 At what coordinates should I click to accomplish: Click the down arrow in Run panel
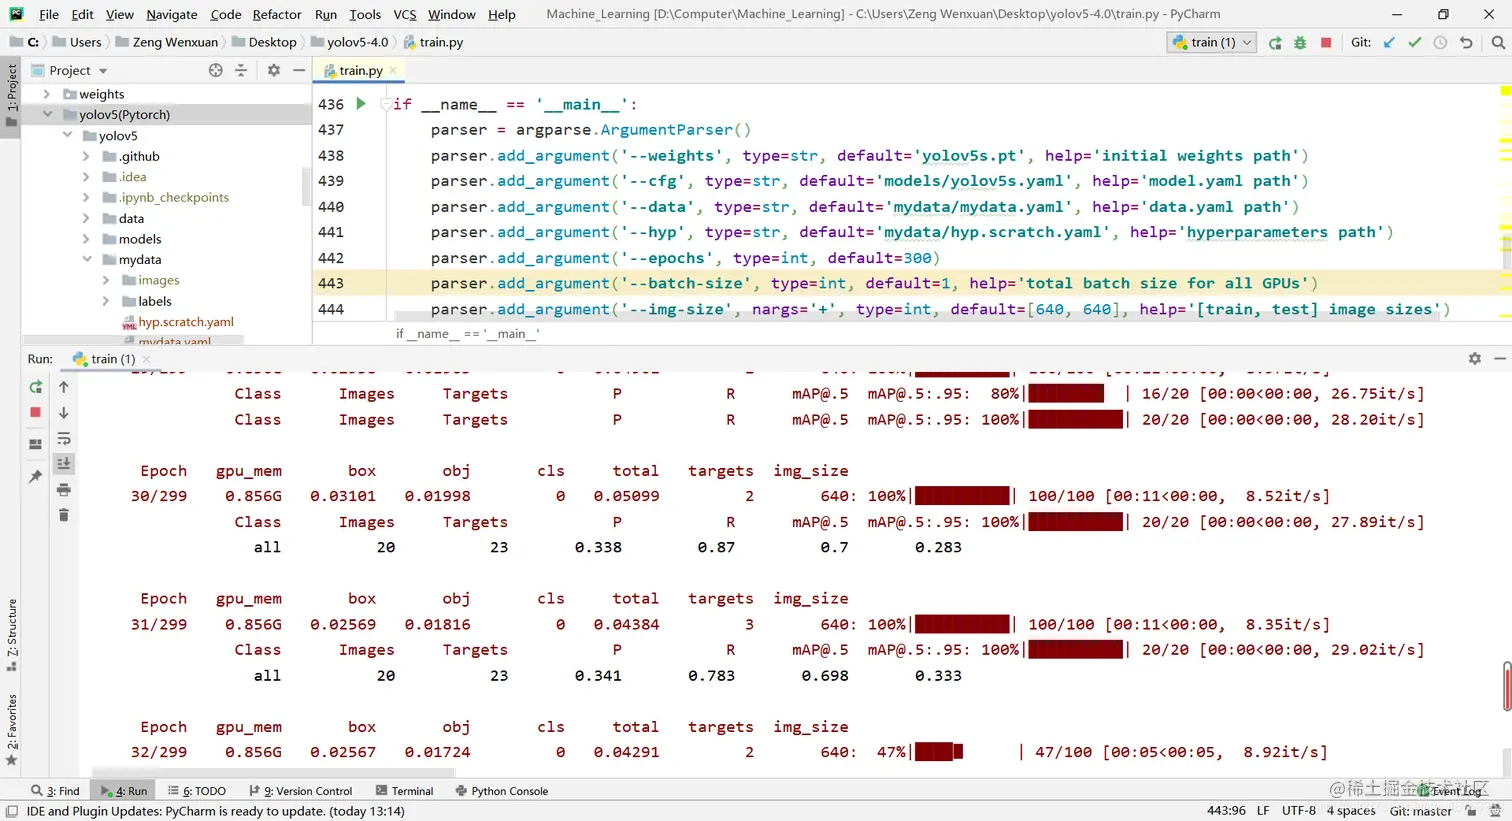pos(64,412)
